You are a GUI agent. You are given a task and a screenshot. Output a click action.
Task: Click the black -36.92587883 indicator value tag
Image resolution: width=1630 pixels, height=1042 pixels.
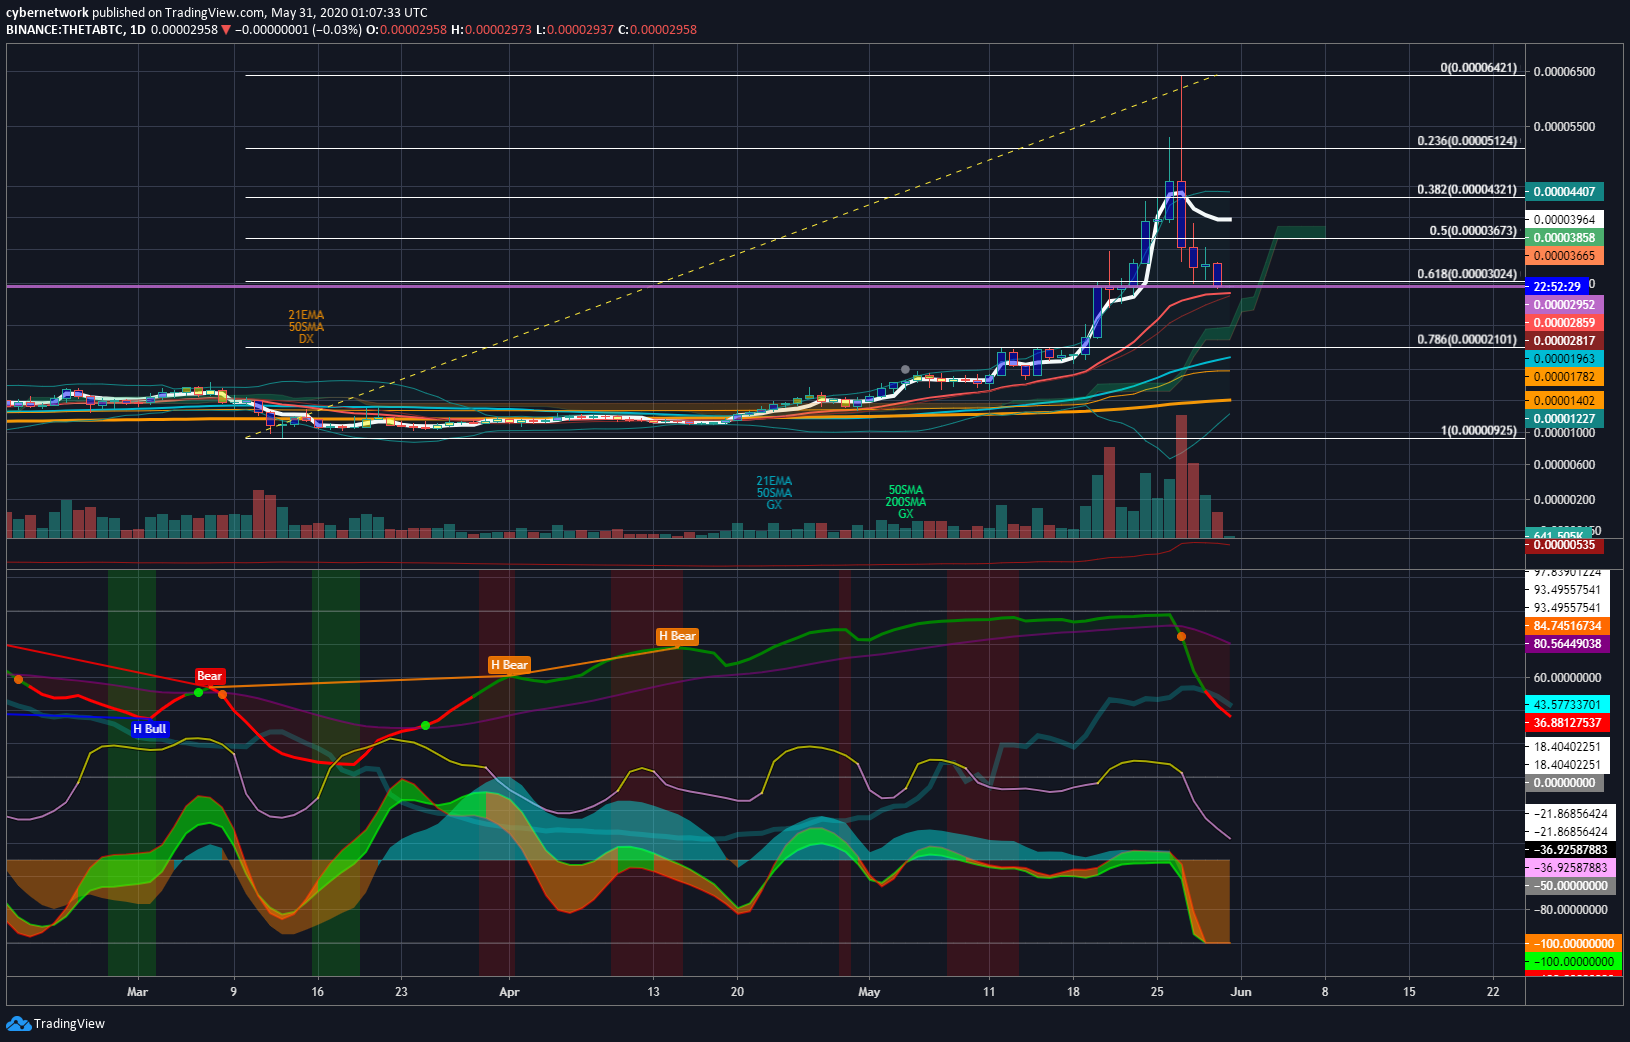1569,850
